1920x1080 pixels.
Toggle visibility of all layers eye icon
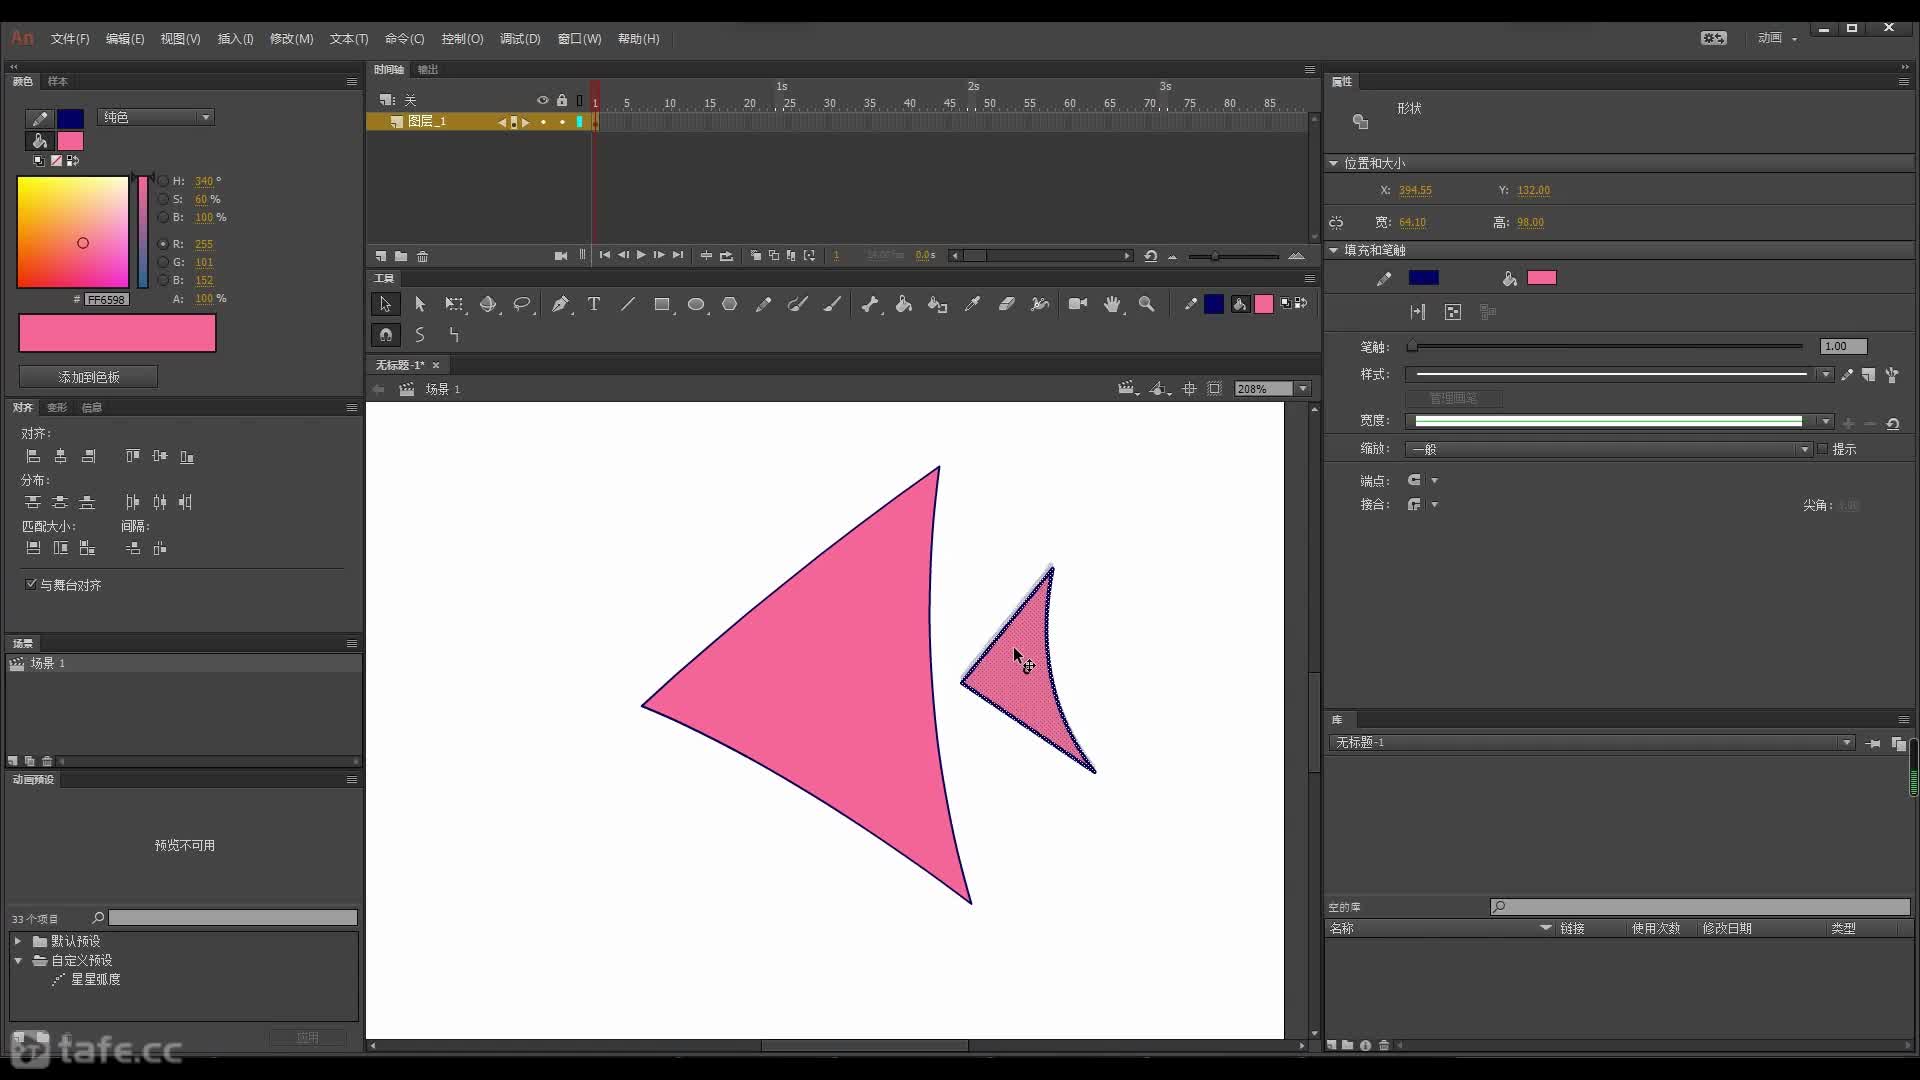[543, 100]
